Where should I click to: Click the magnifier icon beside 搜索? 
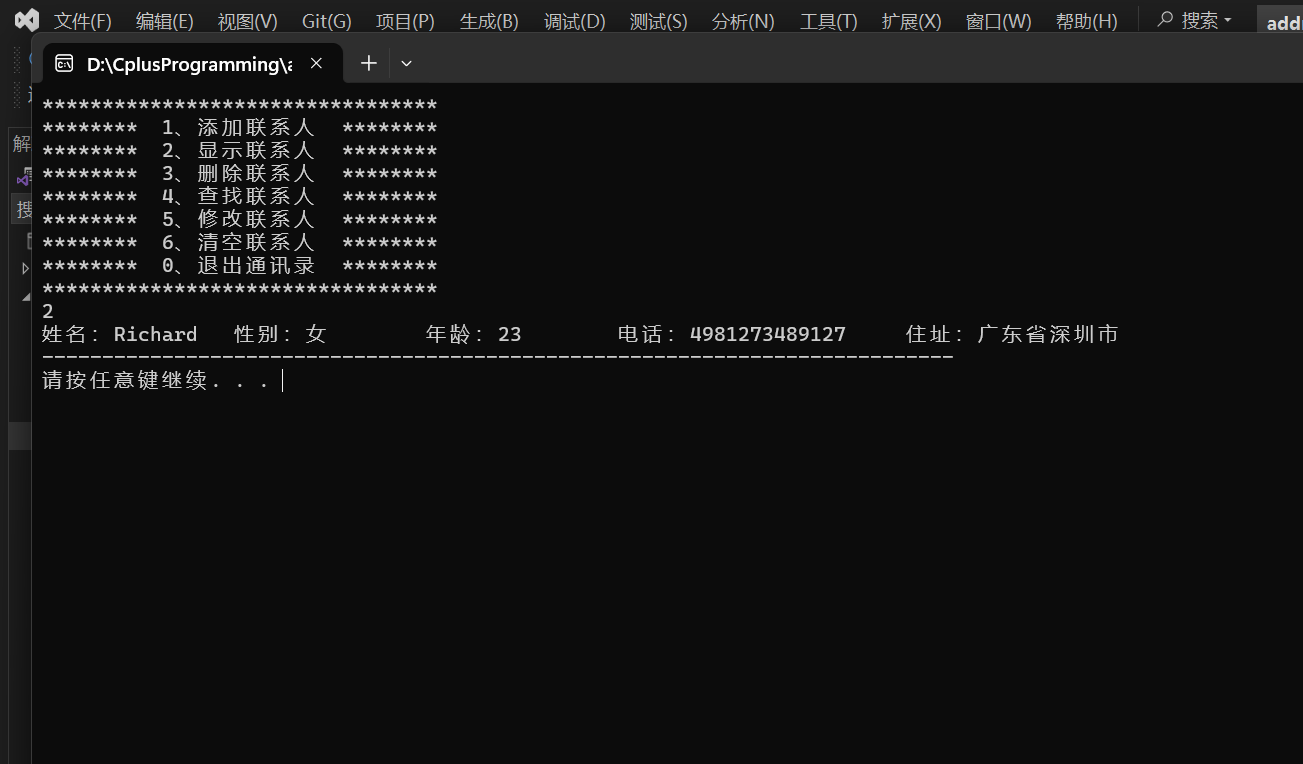(1165, 19)
